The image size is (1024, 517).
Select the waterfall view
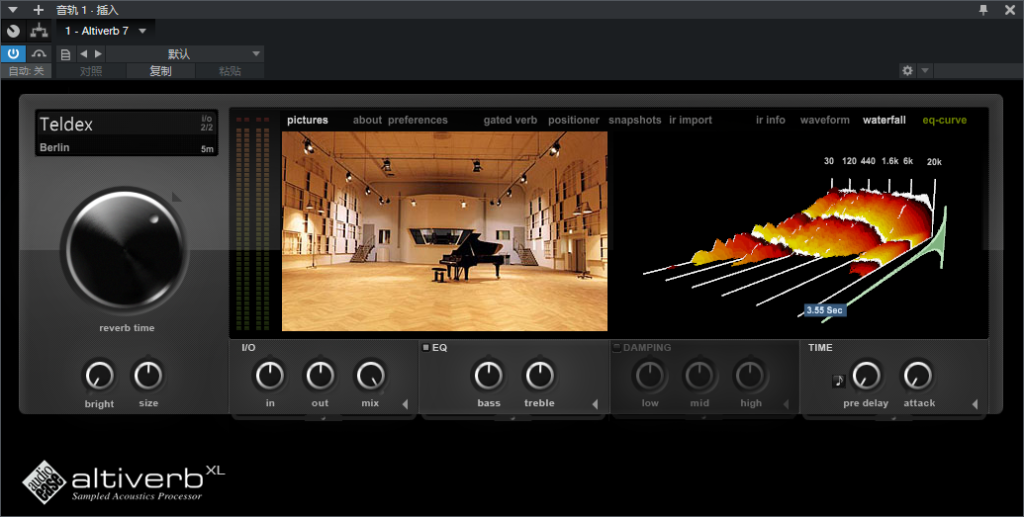(884, 120)
